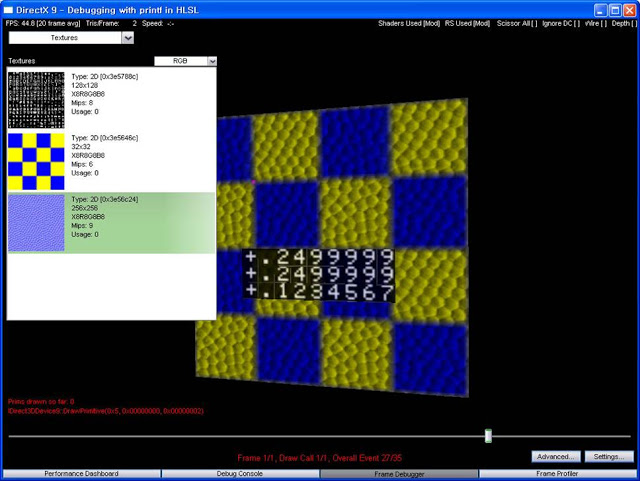
Task: Close the DirectX 9 debugging window
Action: [x=628, y=8]
